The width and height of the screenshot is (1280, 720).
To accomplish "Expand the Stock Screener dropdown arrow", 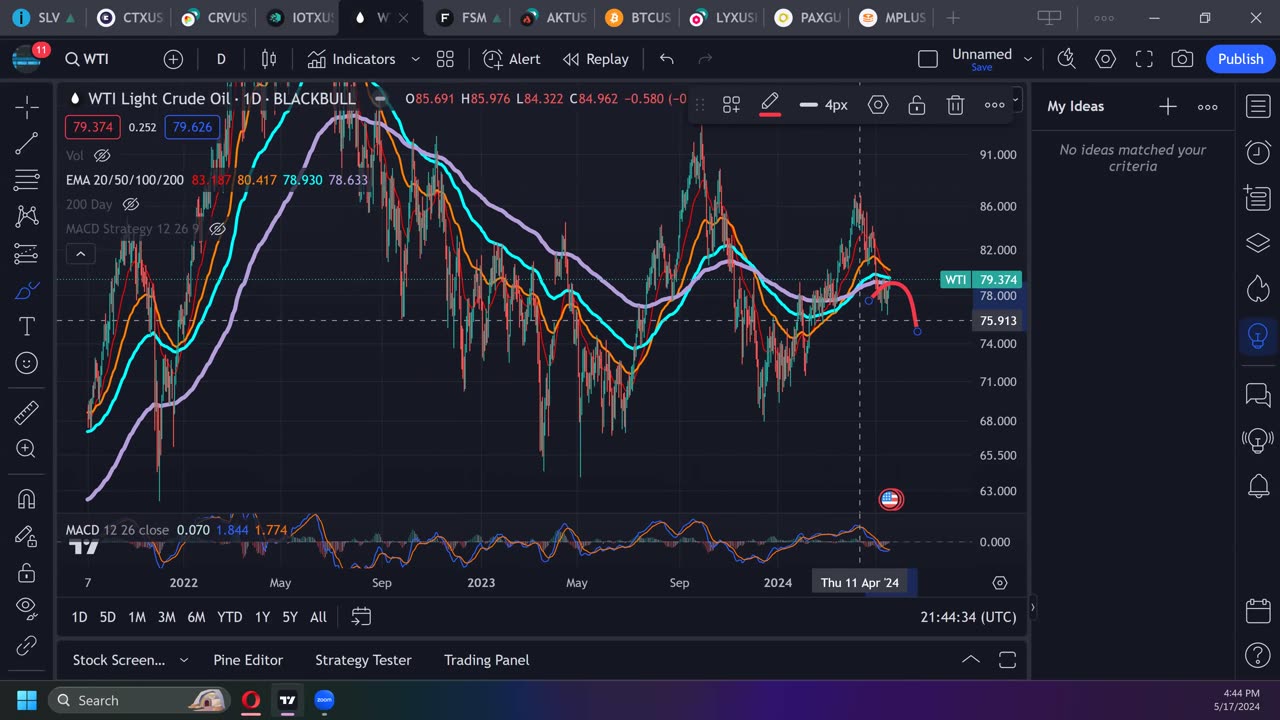I will (183, 660).
